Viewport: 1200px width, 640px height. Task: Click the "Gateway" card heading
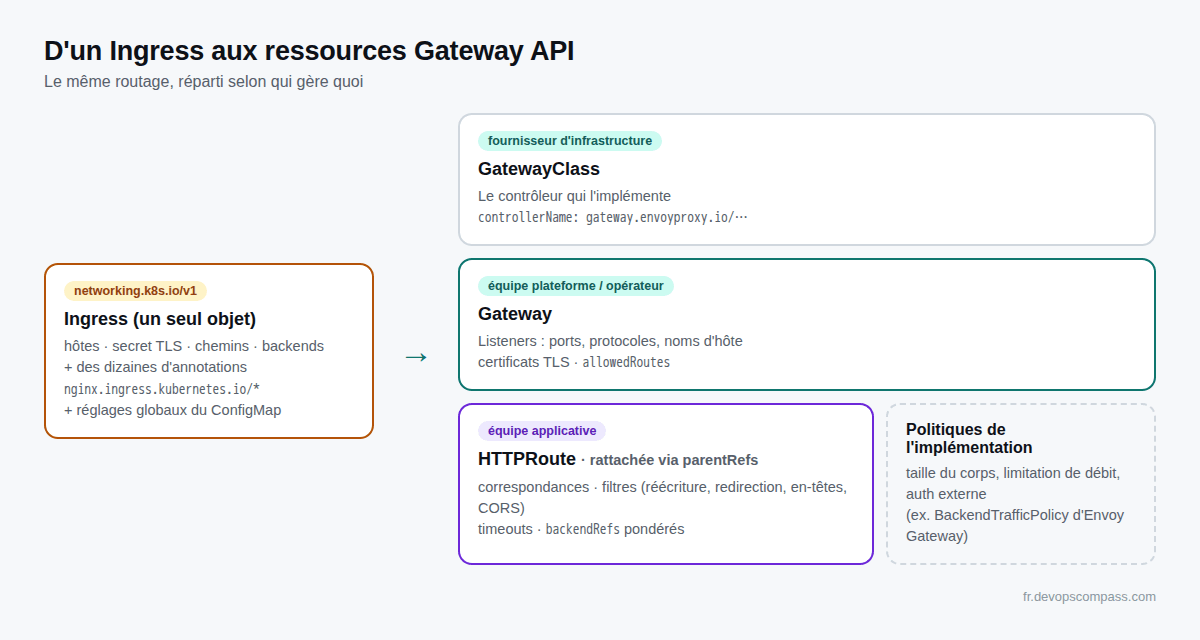click(515, 314)
